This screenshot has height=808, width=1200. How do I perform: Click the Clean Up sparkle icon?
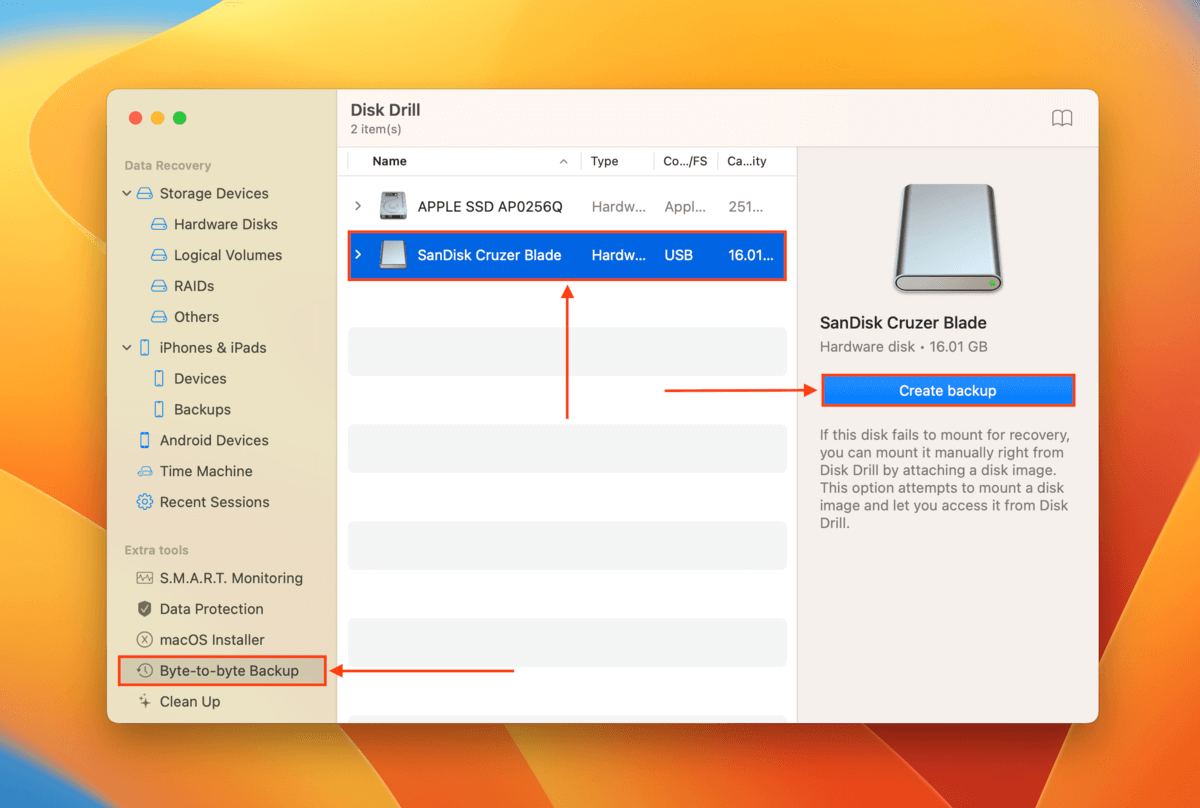[145, 702]
